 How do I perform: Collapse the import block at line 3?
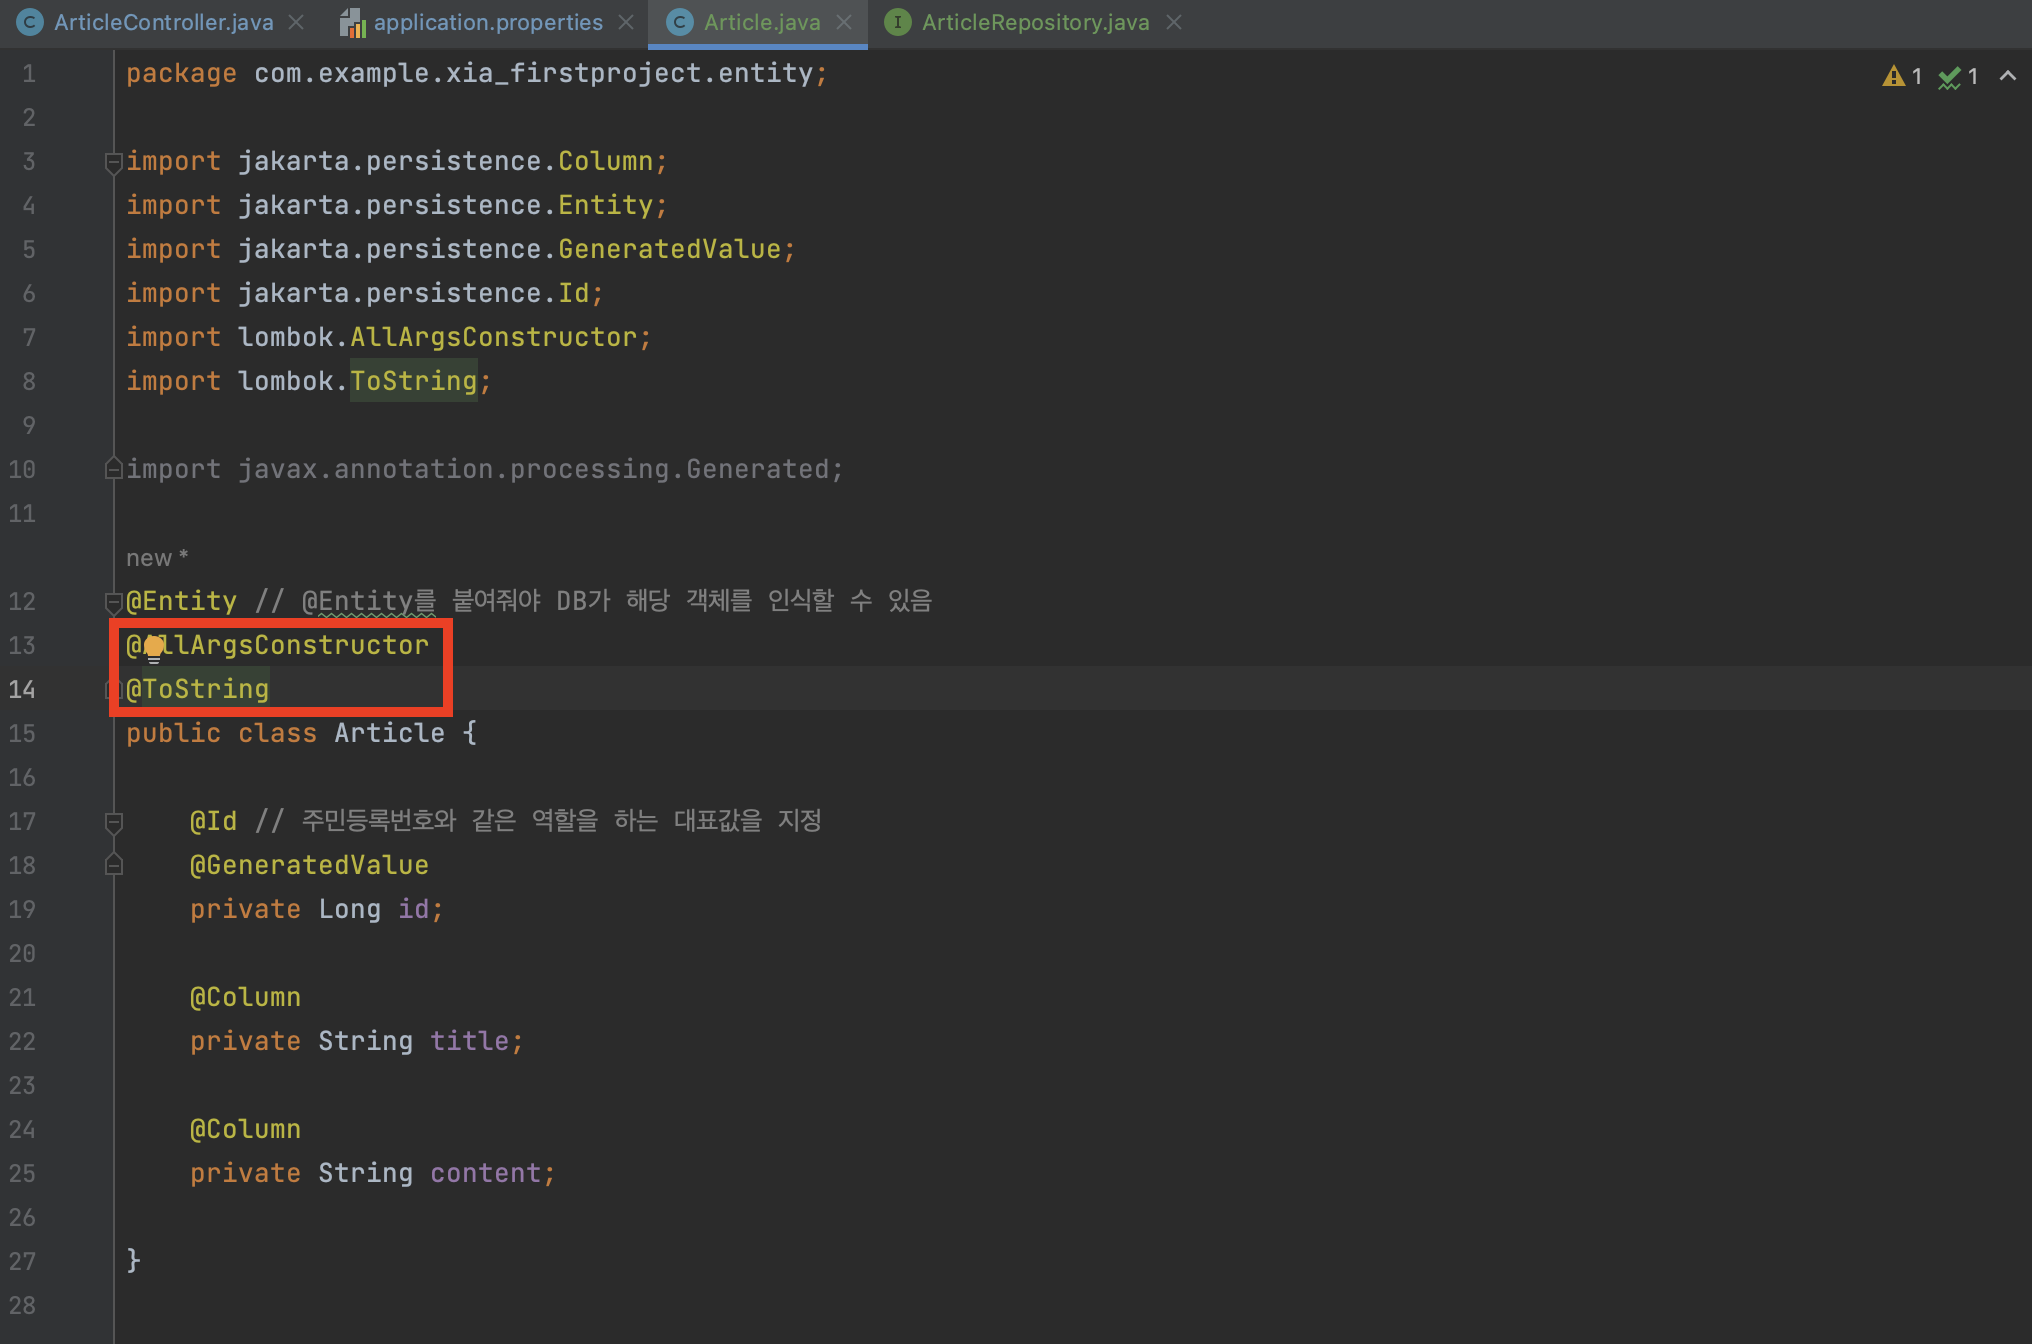(113, 162)
